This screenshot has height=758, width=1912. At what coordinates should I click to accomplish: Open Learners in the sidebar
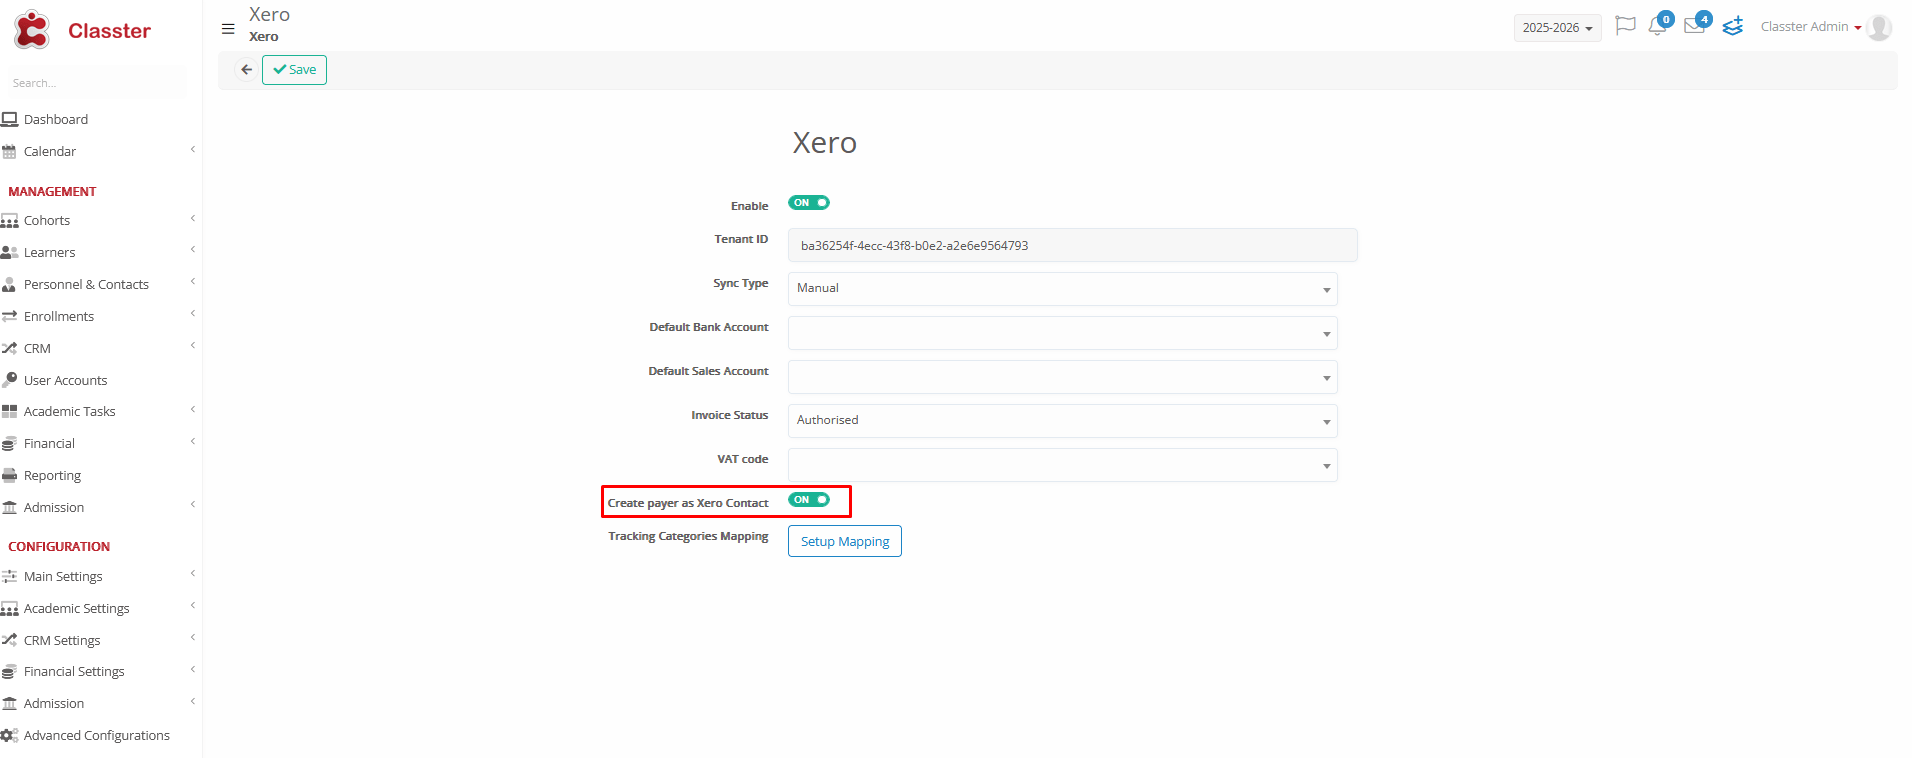[x=50, y=253]
